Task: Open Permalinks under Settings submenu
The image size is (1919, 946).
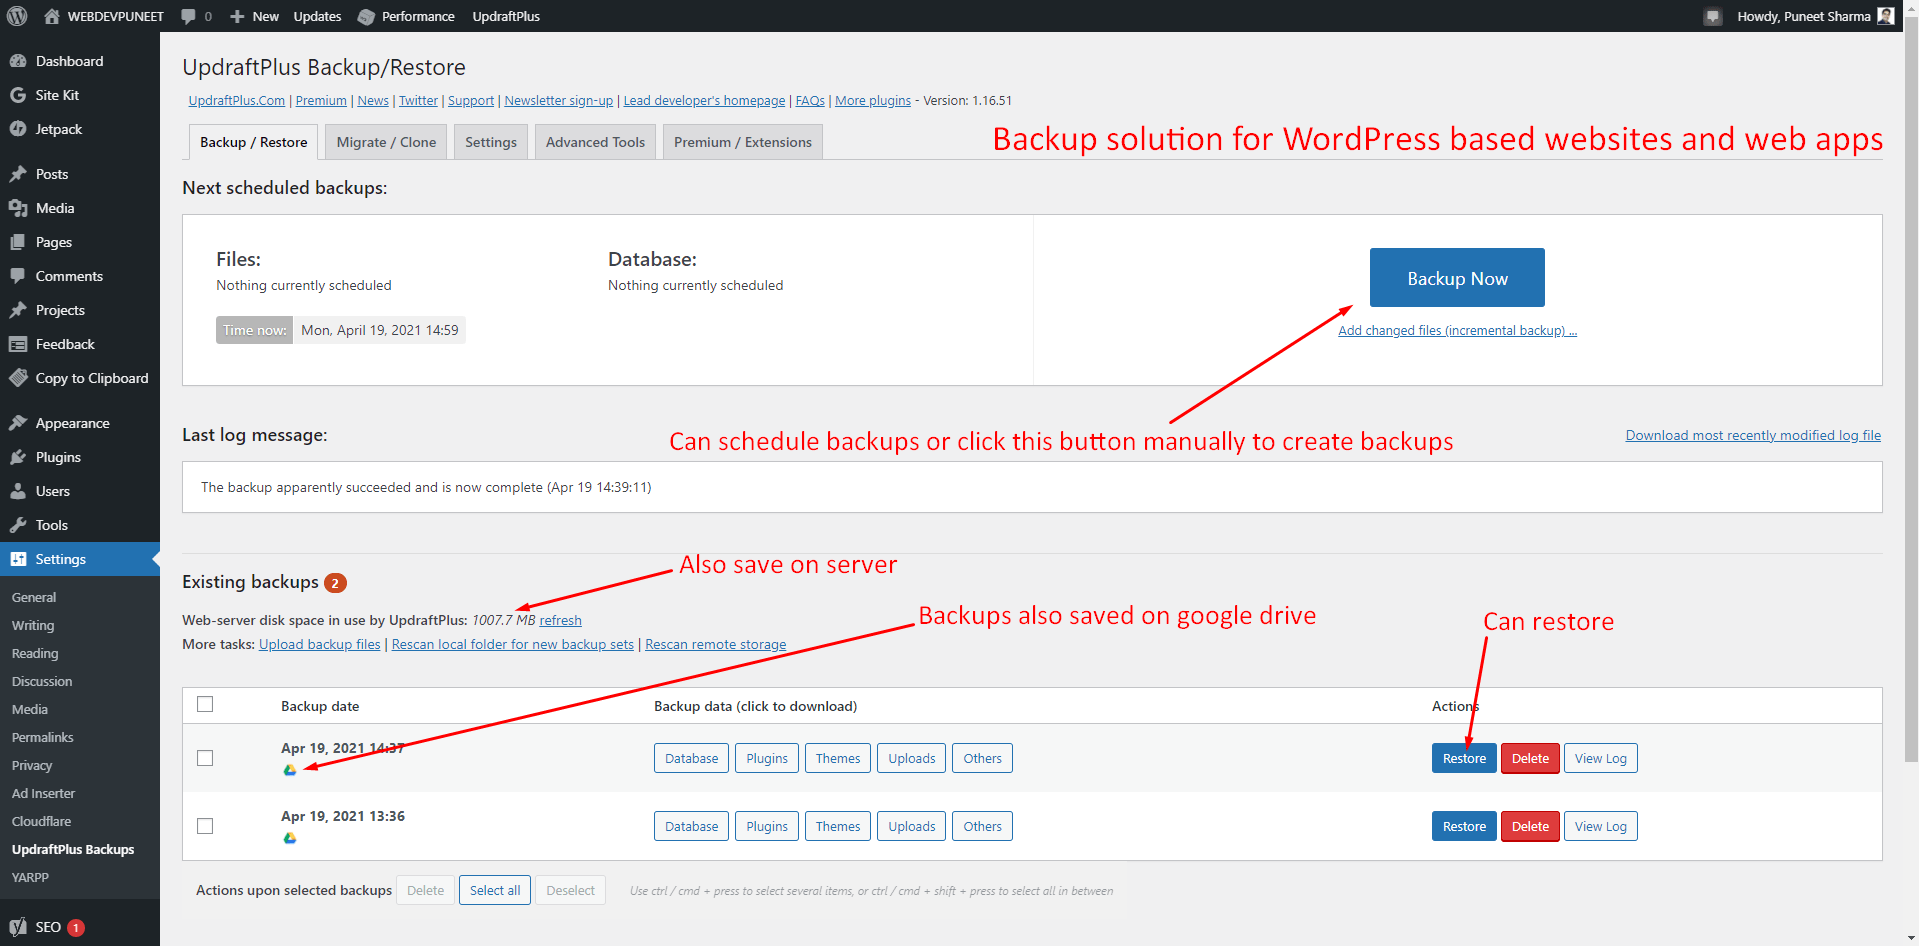Action: [43, 737]
